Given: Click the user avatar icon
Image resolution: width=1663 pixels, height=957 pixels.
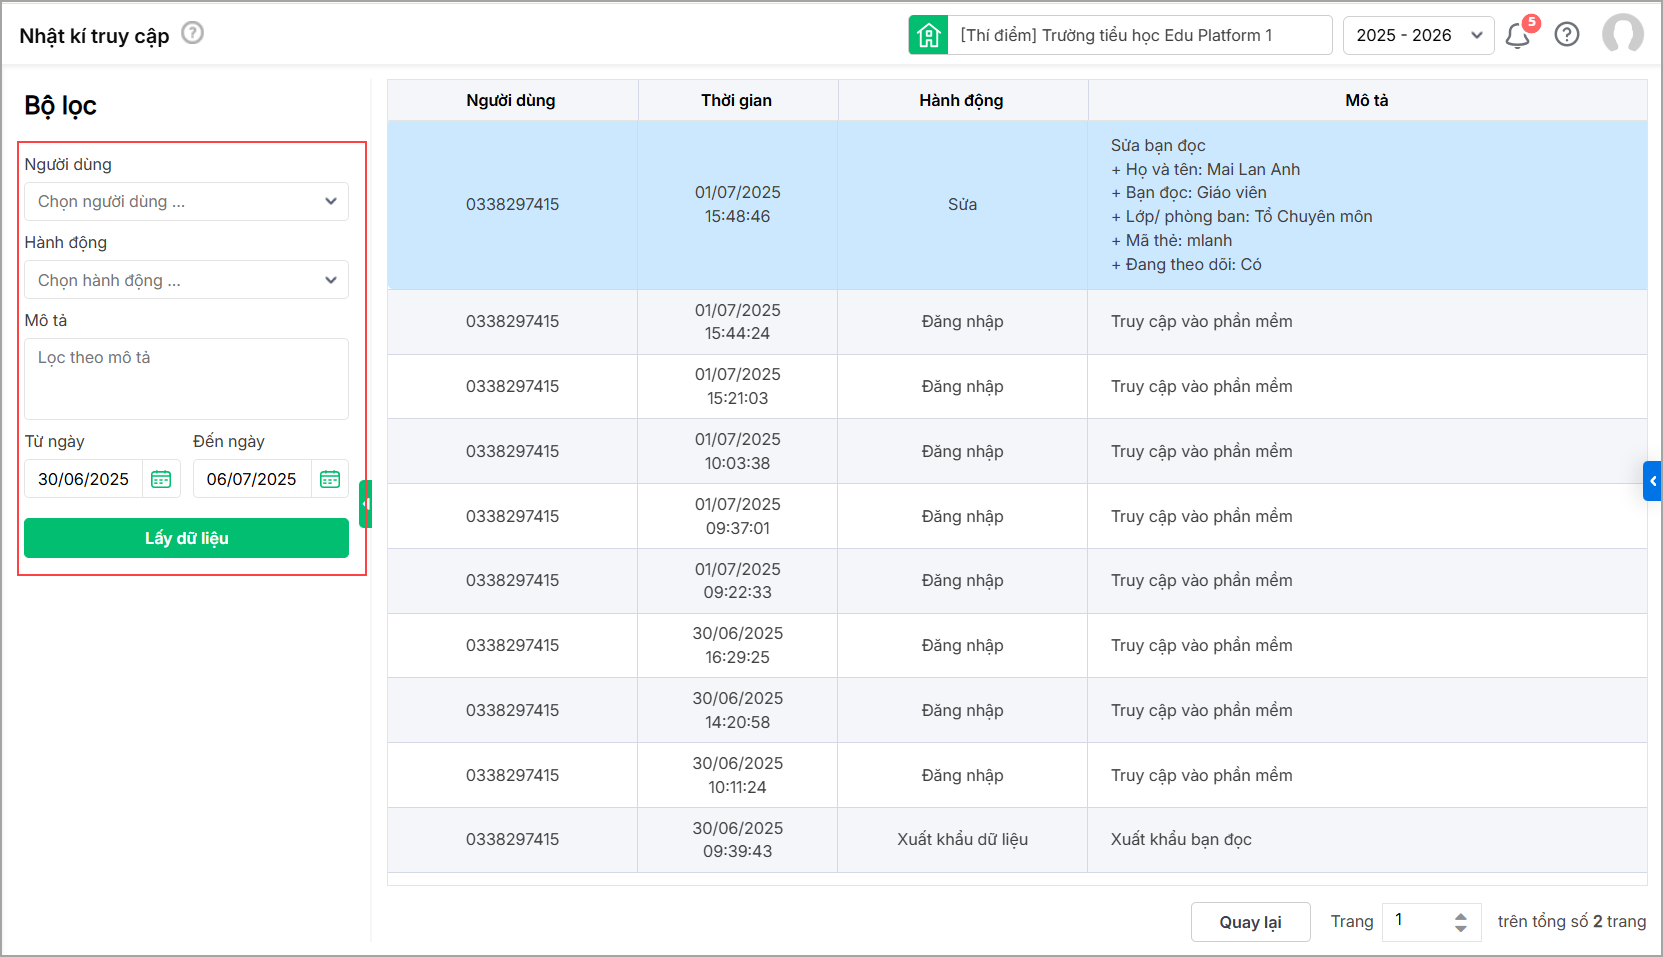Looking at the screenshot, I should pos(1622,34).
